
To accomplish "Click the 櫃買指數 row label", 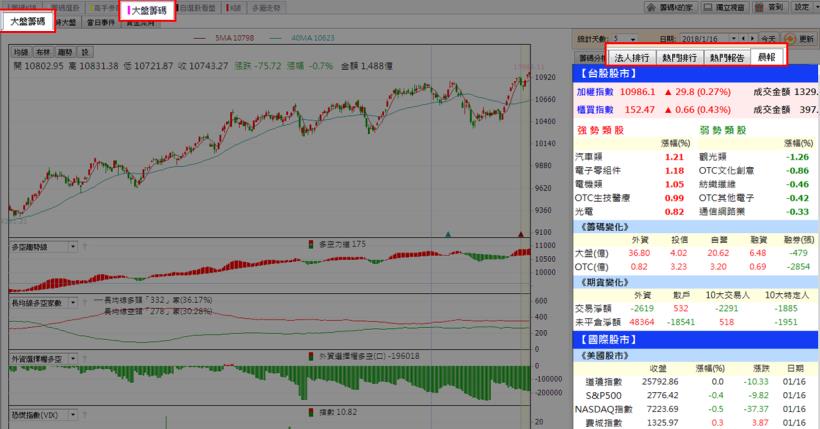I will pos(595,110).
